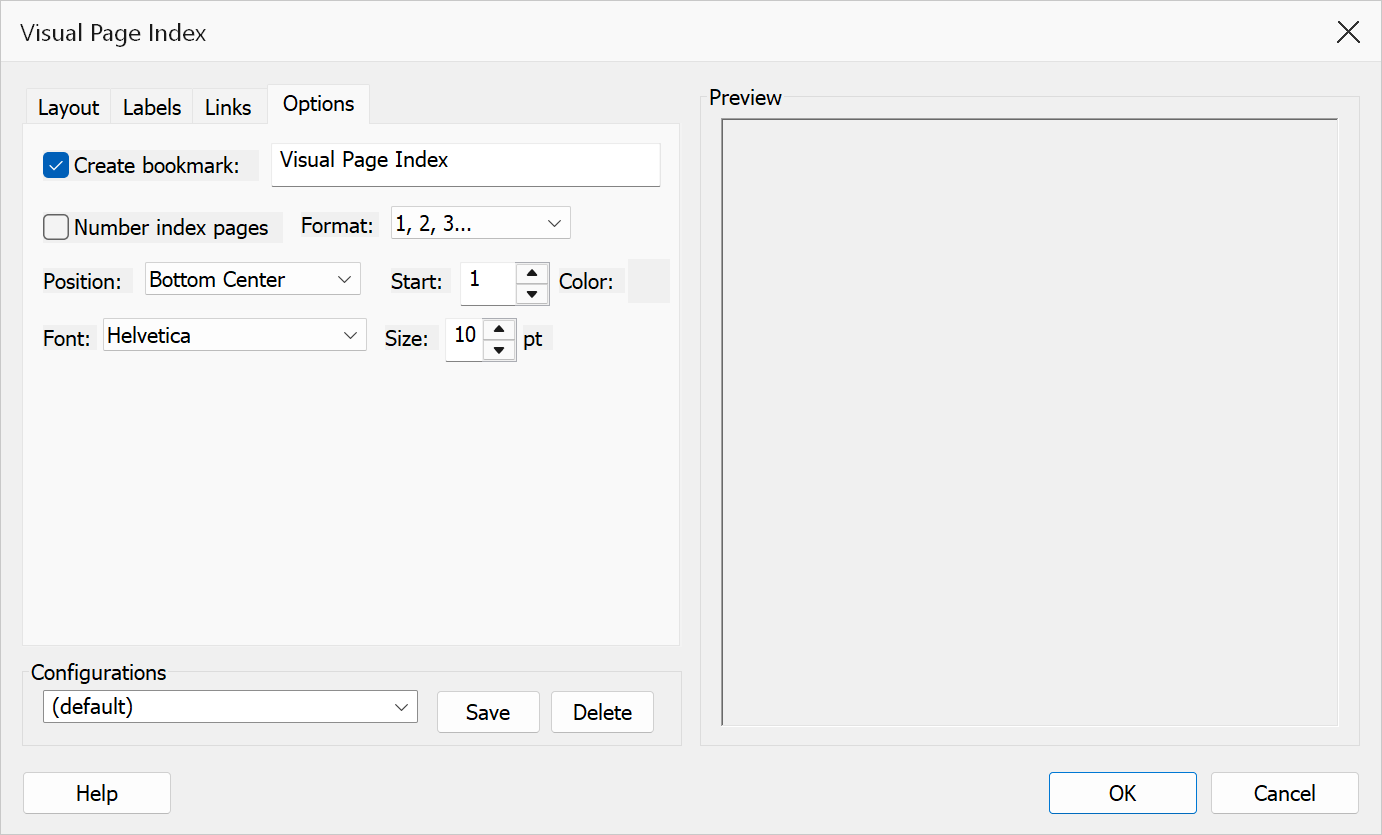The width and height of the screenshot is (1382, 835).
Task: Expand the Position dropdown set to Bottom Center
Action: click(x=252, y=279)
